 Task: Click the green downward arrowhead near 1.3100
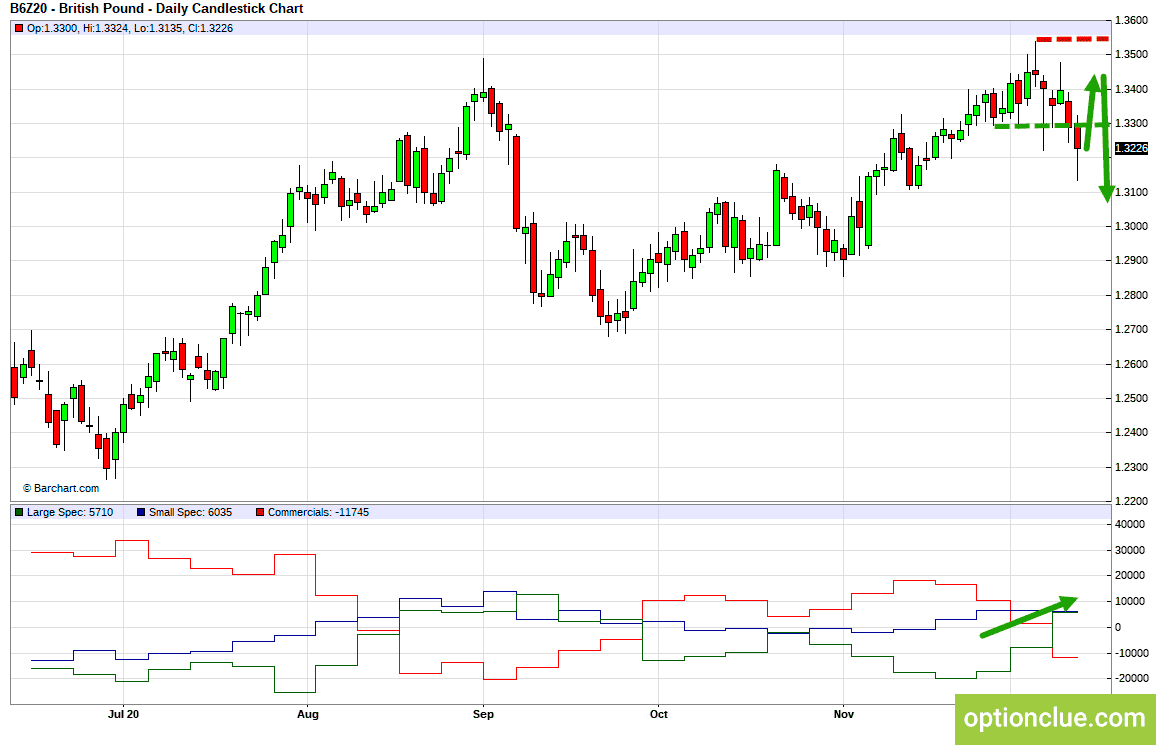[x=1107, y=193]
